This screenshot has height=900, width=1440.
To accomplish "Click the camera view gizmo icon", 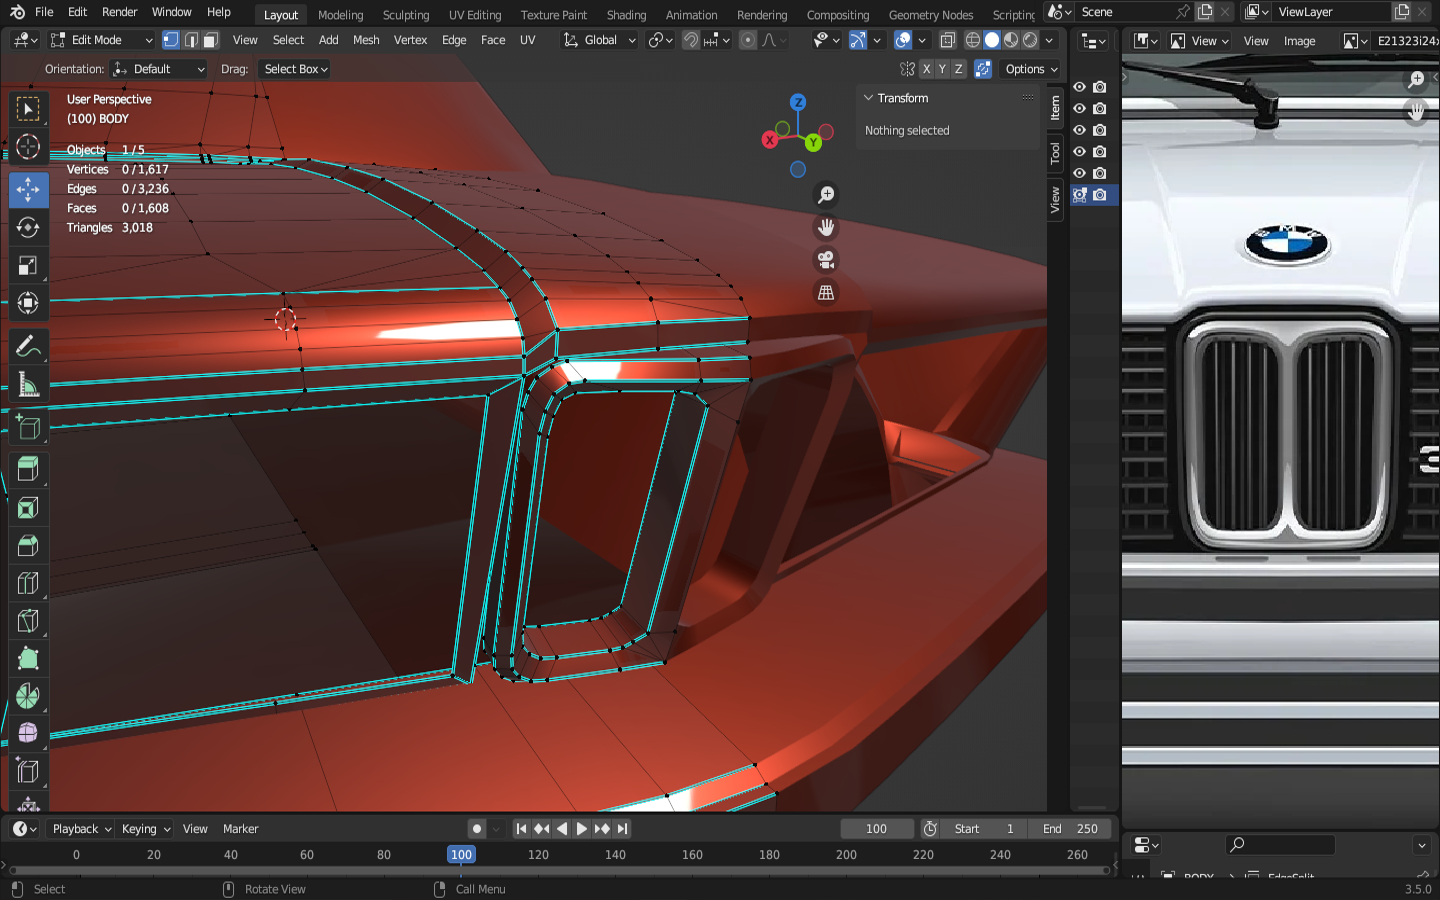I will (x=826, y=260).
